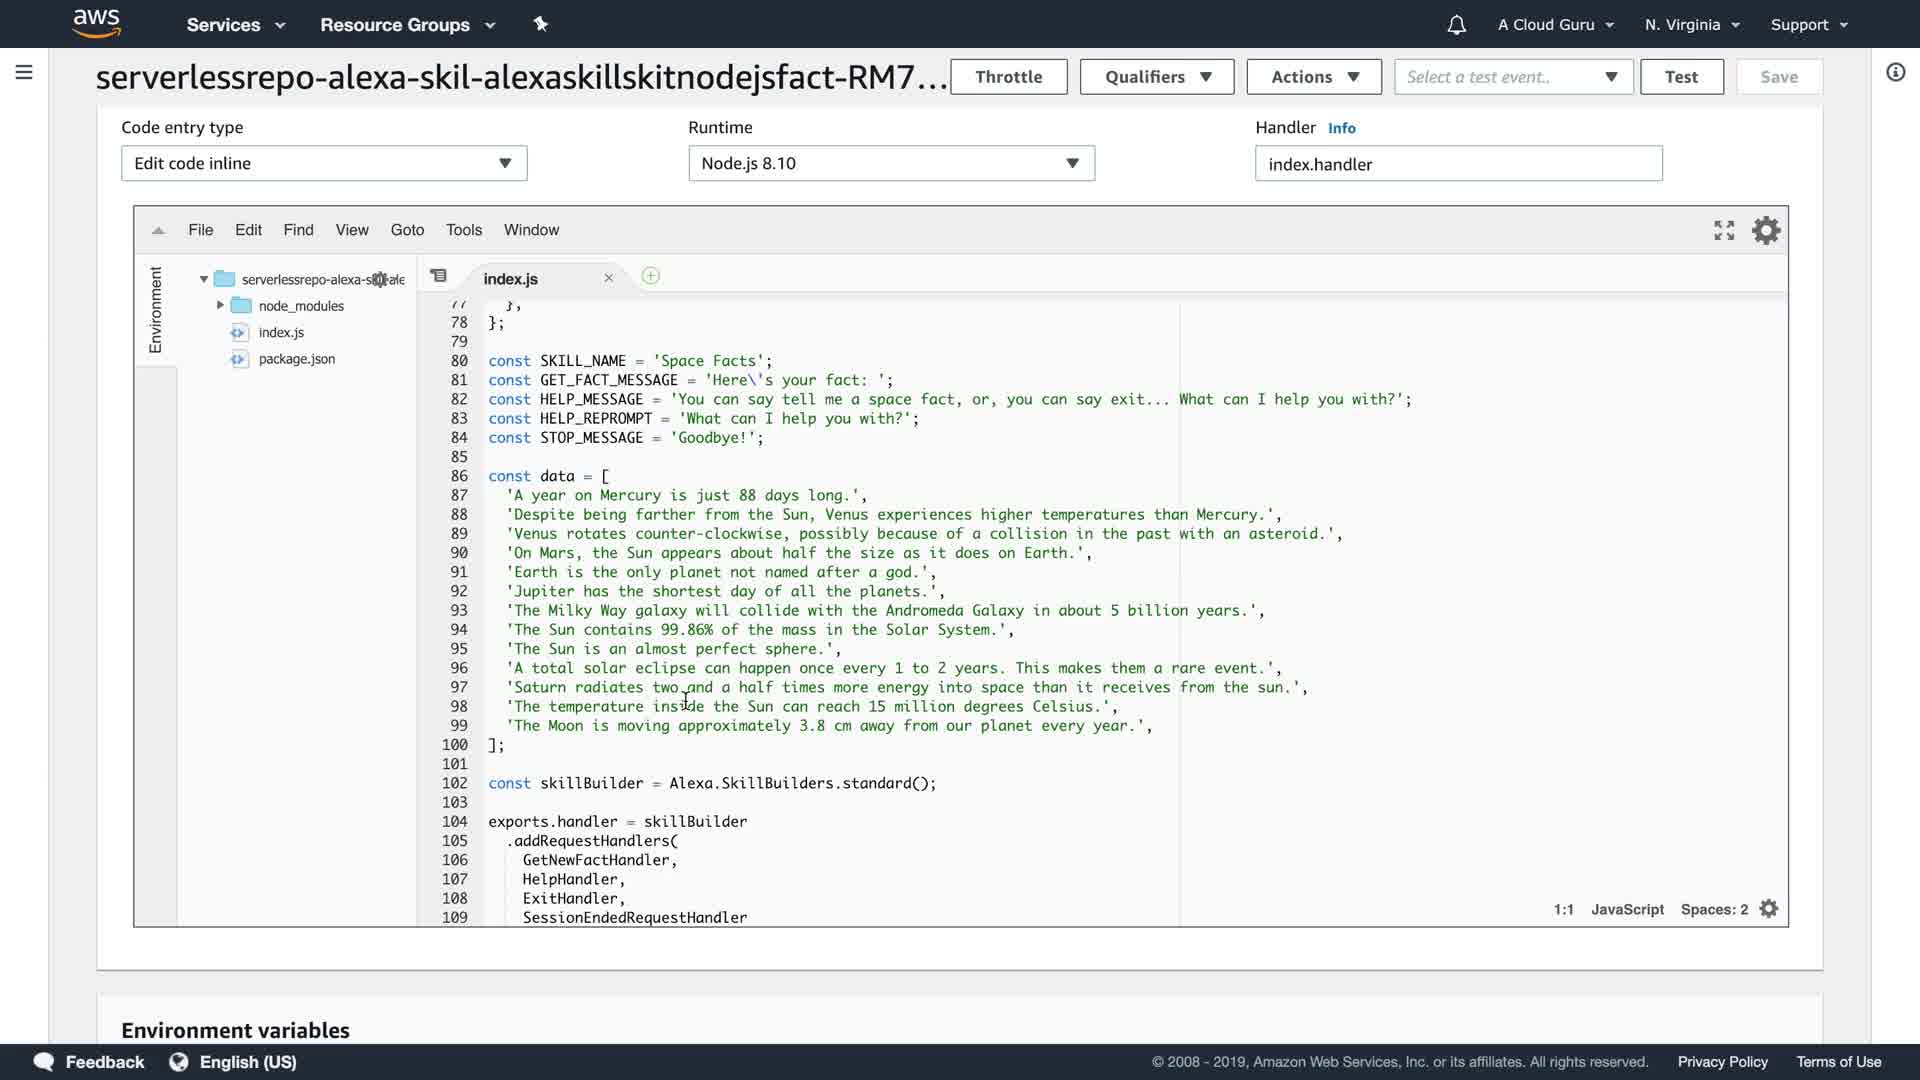Open the Select a test event dropdown
1920x1080 pixels.
click(1512, 77)
